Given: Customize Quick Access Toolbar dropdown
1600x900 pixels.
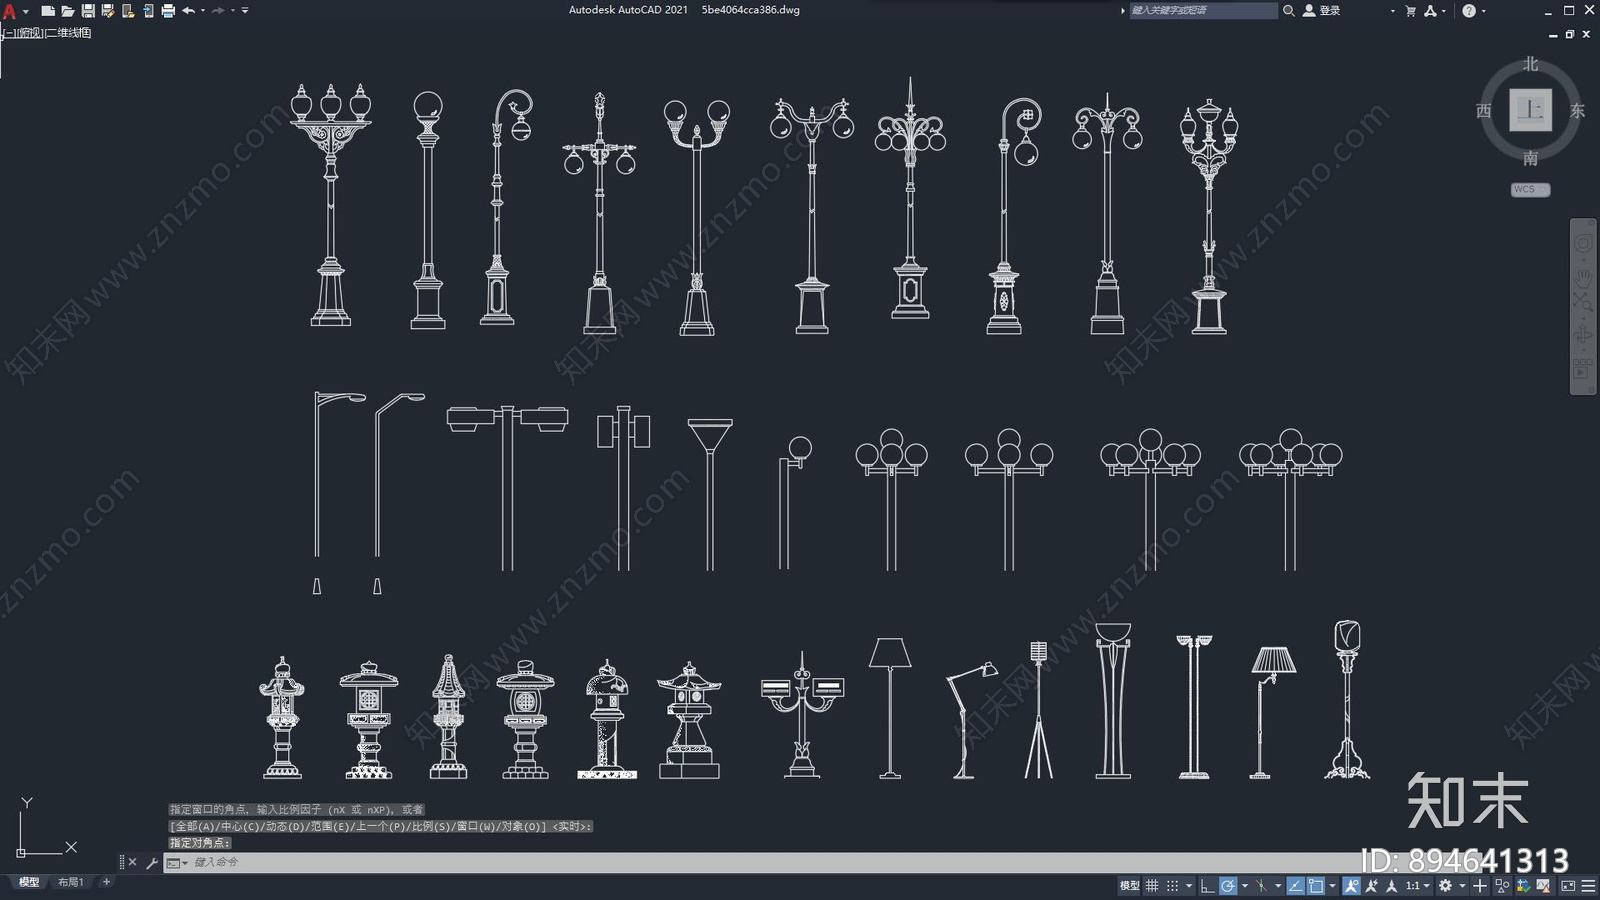Looking at the screenshot, I should (245, 11).
